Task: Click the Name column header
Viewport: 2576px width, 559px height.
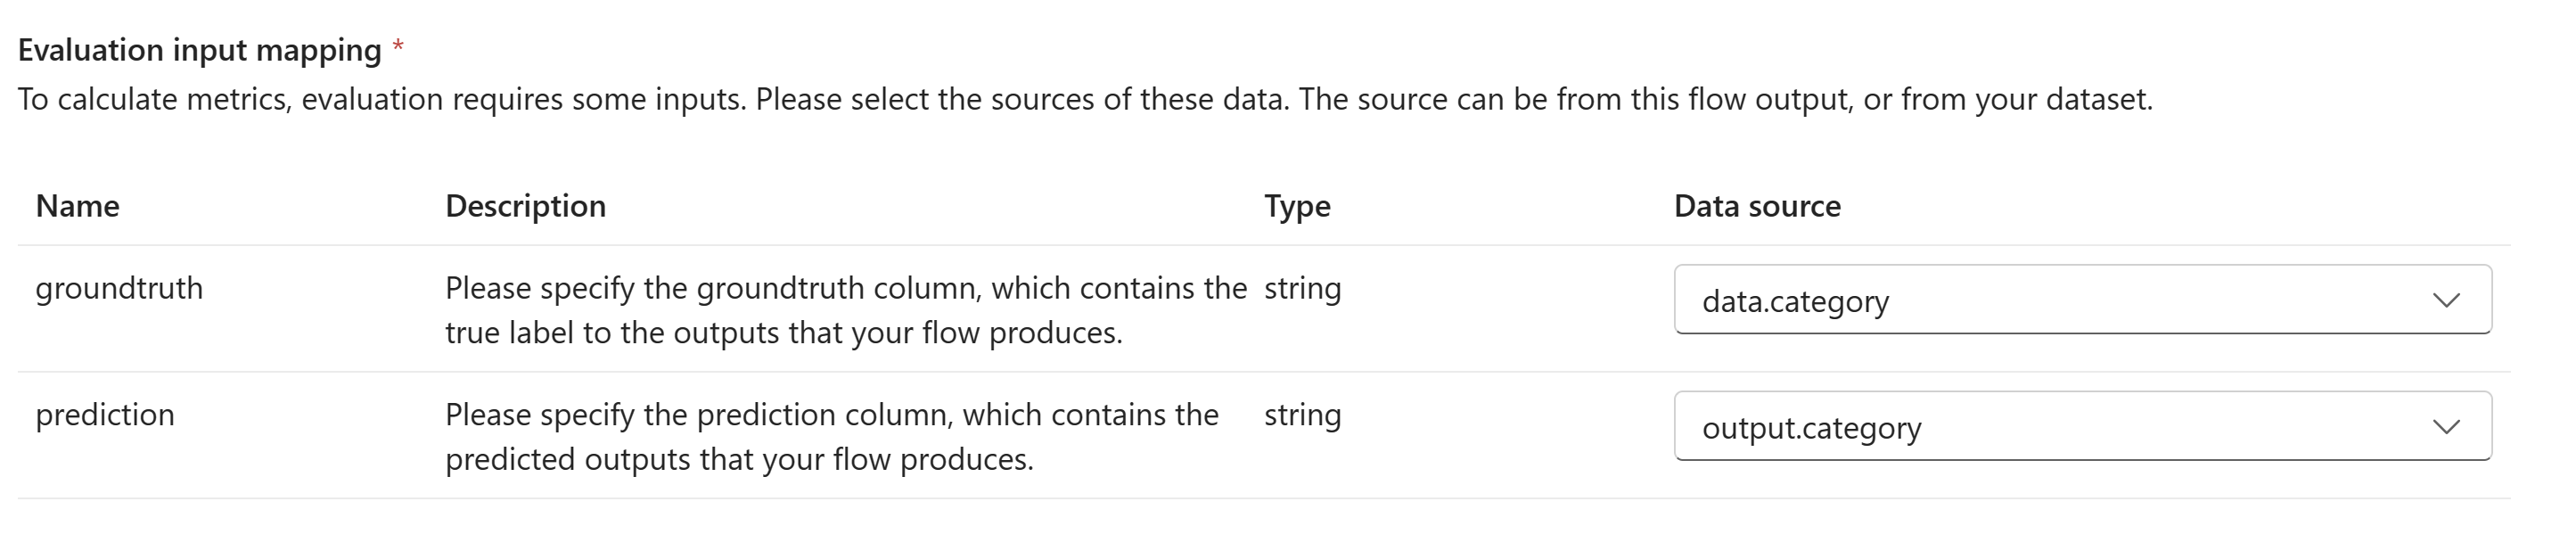Action: click(x=77, y=206)
